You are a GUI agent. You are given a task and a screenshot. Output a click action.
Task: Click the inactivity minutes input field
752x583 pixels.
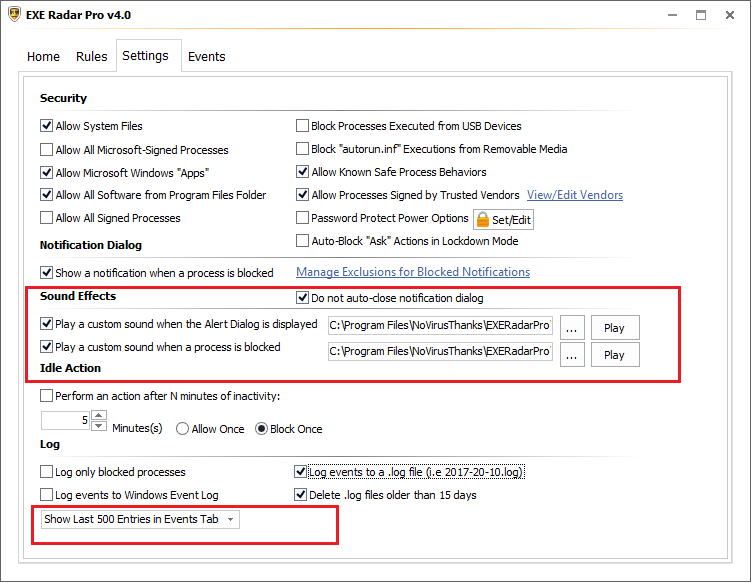click(65, 421)
